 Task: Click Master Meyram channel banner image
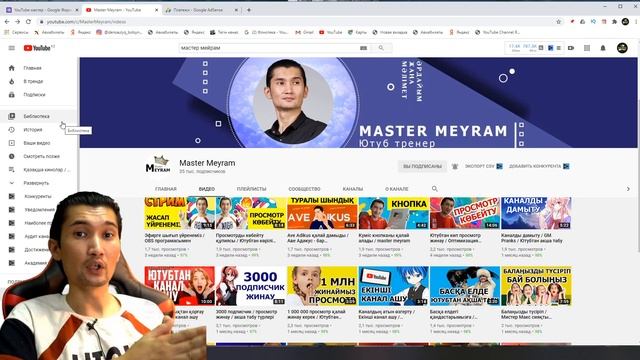click(358, 102)
